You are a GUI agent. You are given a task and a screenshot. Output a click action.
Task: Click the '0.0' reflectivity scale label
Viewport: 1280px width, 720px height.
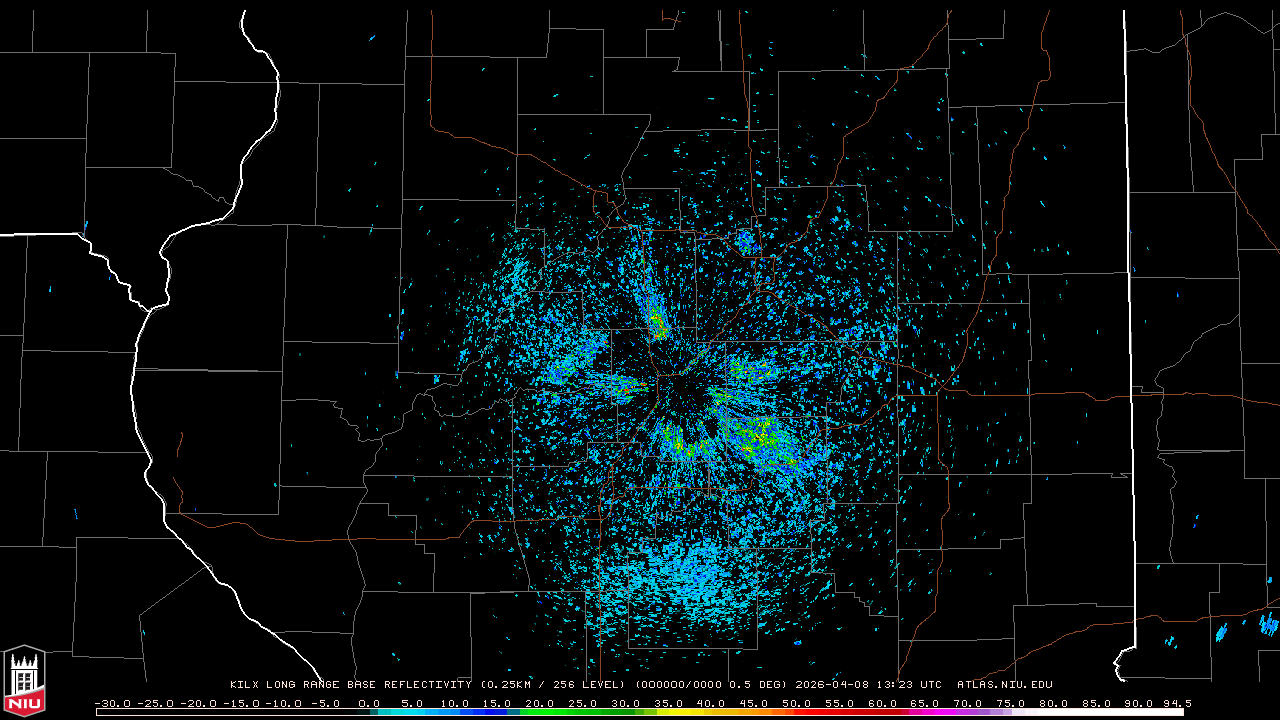coord(369,703)
